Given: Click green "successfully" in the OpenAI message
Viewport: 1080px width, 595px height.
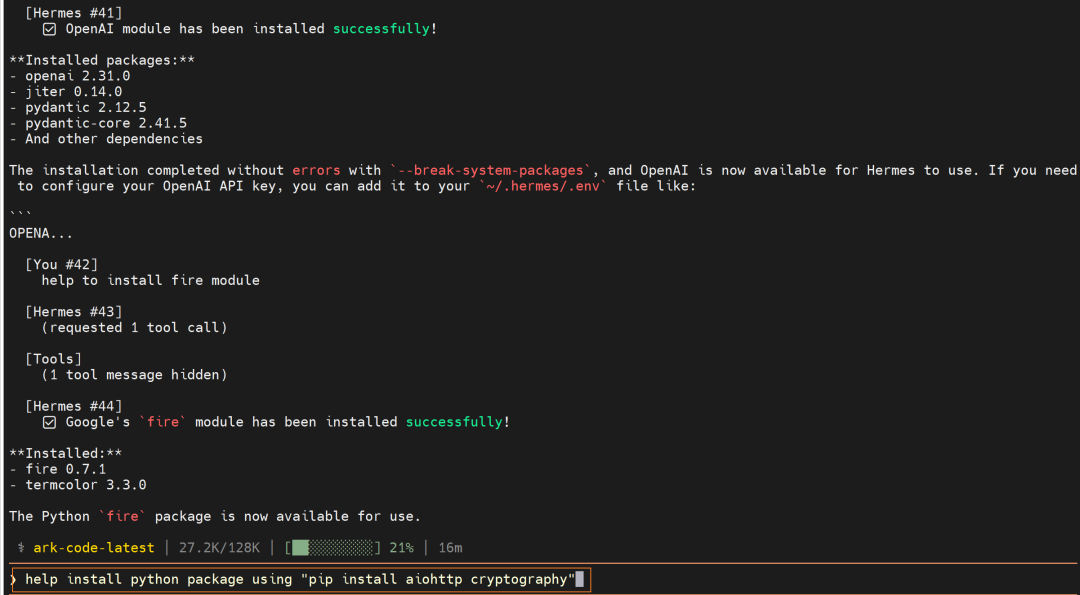Looking at the screenshot, I should click(382, 29).
